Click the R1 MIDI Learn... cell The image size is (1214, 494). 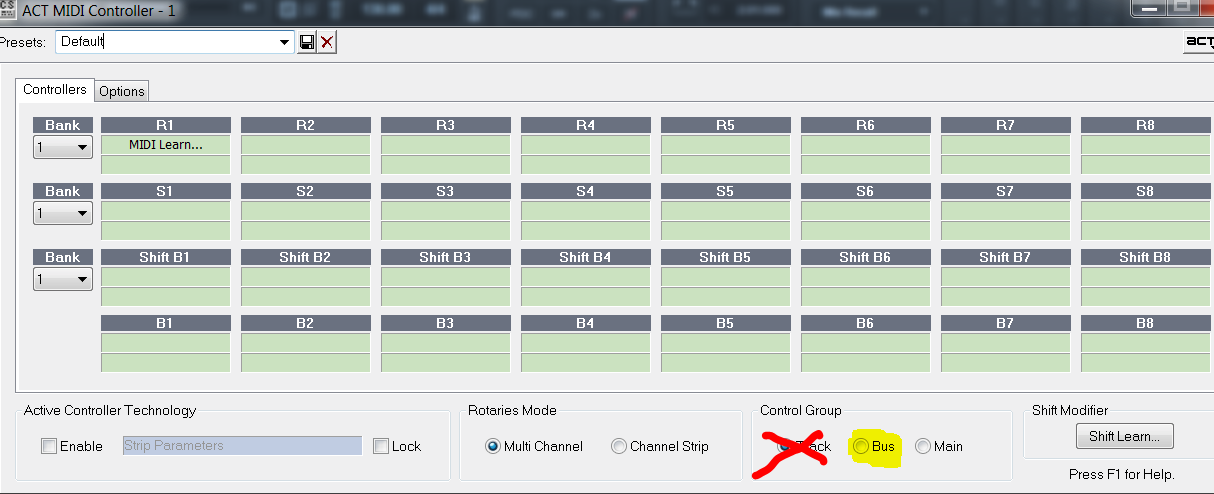tap(166, 145)
